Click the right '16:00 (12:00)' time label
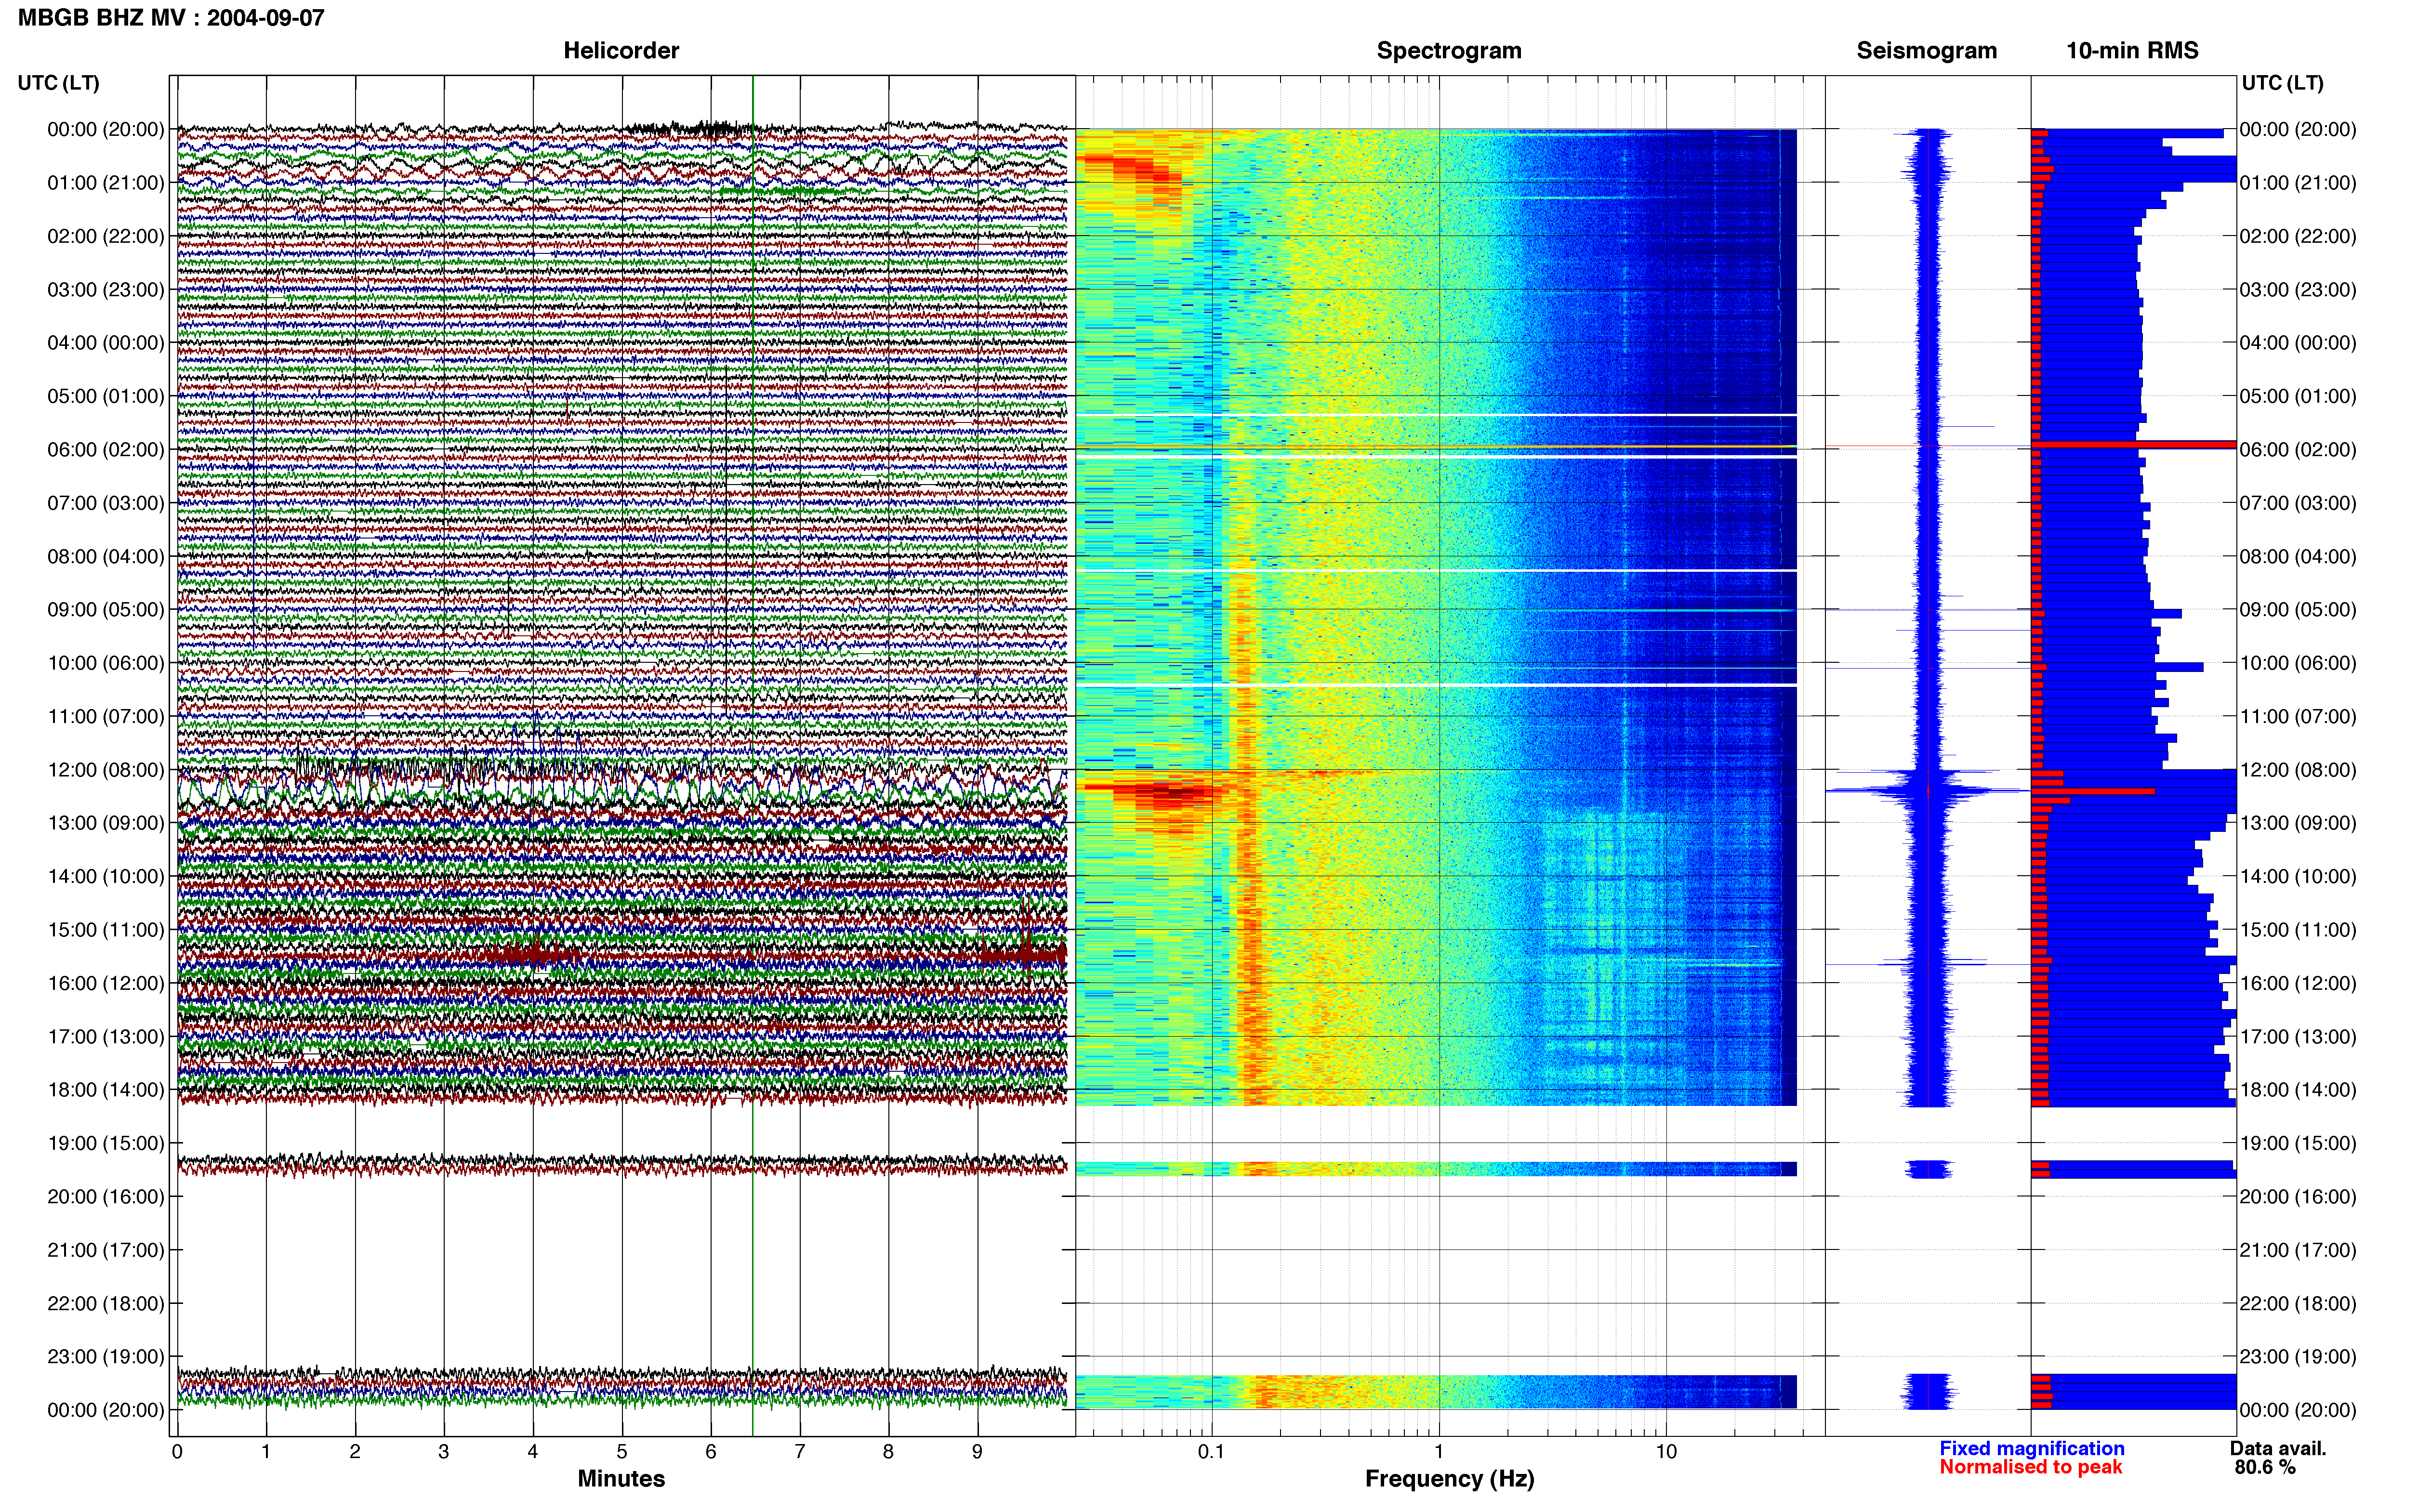The width and height of the screenshot is (2418, 1512). [2298, 983]
